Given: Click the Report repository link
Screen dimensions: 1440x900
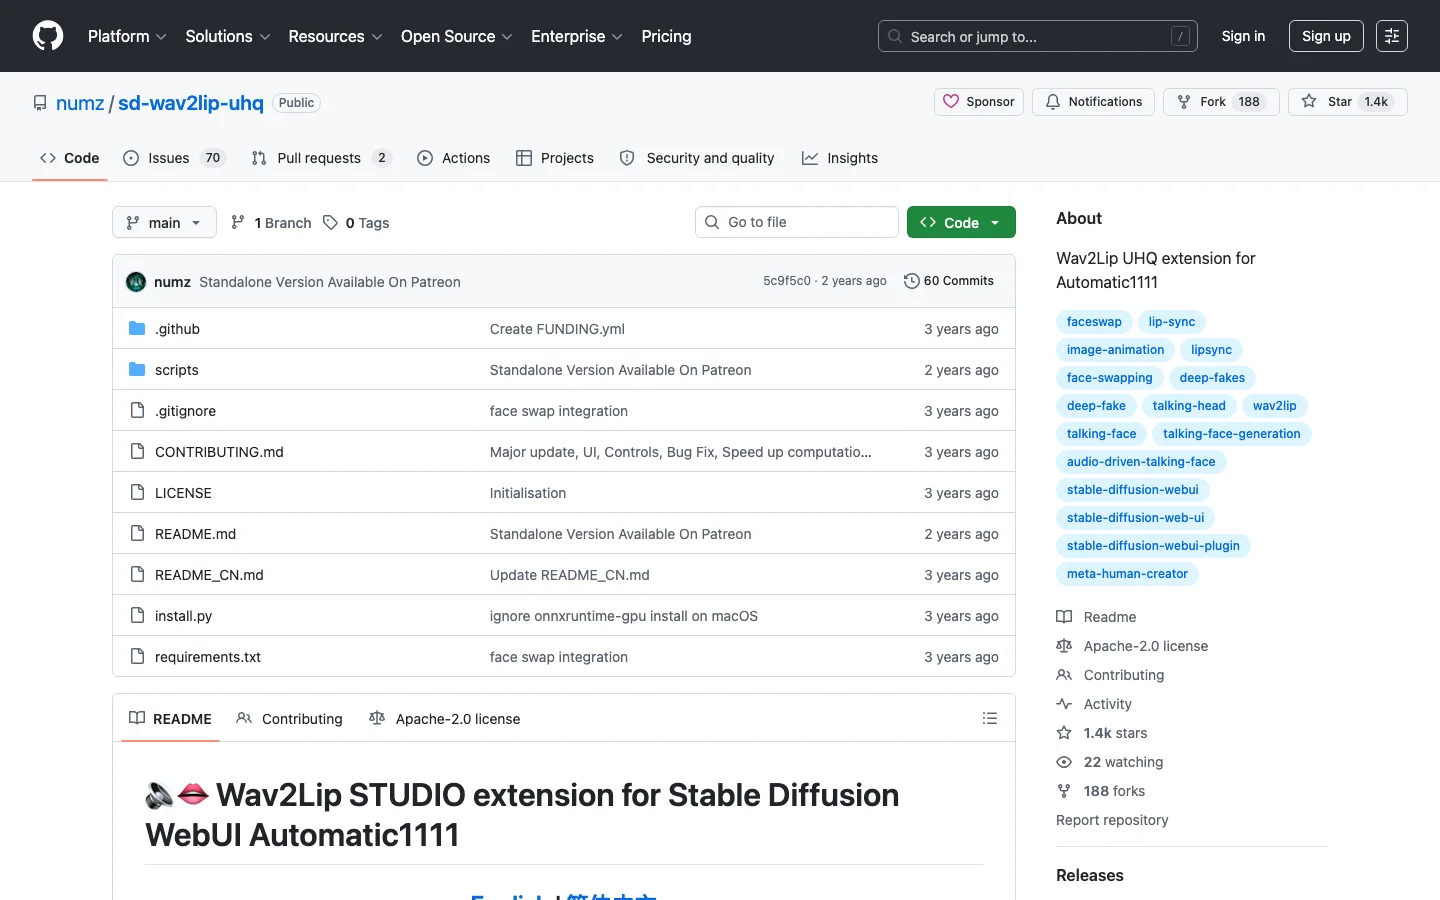Looking at the screenshot, I should pyautogui.click(x=1112, y=820).
